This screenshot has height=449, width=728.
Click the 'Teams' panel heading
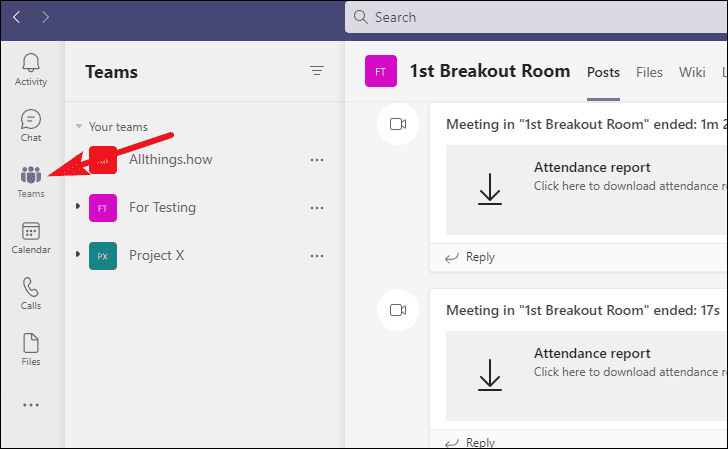111,72
